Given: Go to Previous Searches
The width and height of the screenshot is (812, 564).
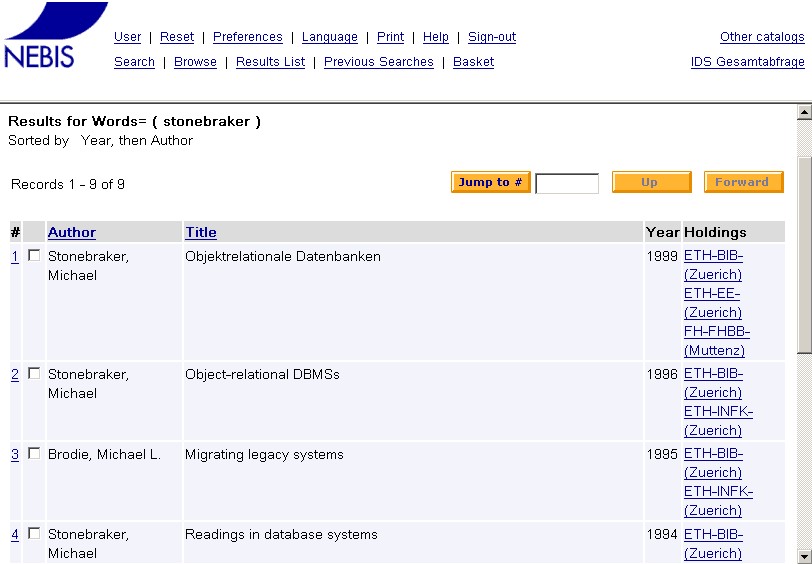Looking at the screenshot, I should click(x=379, y=62).
